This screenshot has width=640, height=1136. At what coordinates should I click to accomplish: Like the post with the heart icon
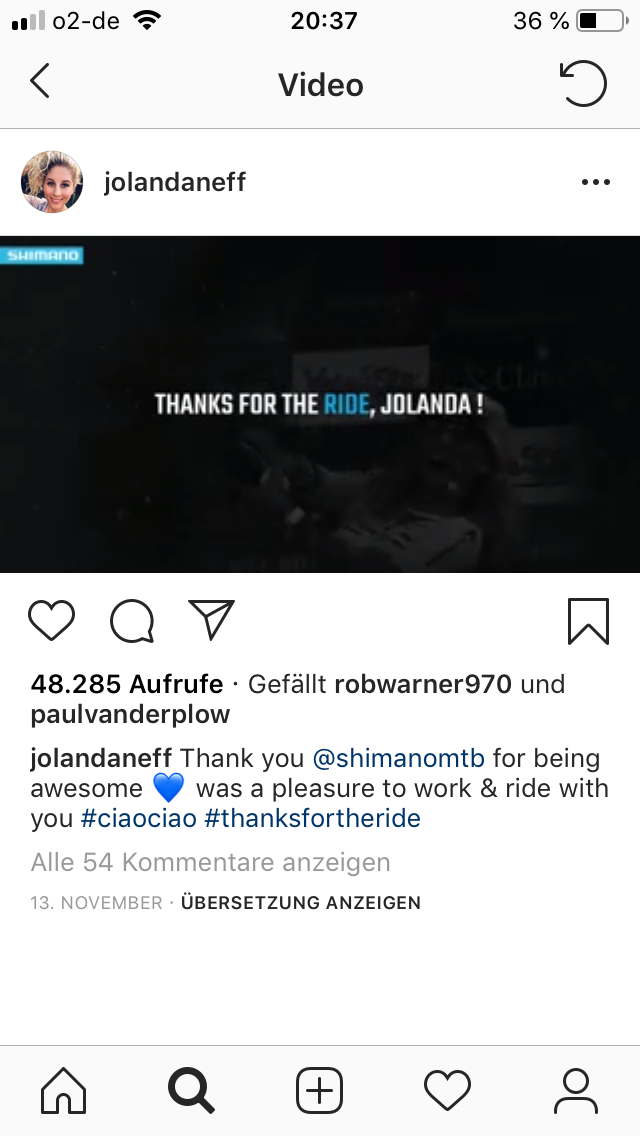(51, 621)
